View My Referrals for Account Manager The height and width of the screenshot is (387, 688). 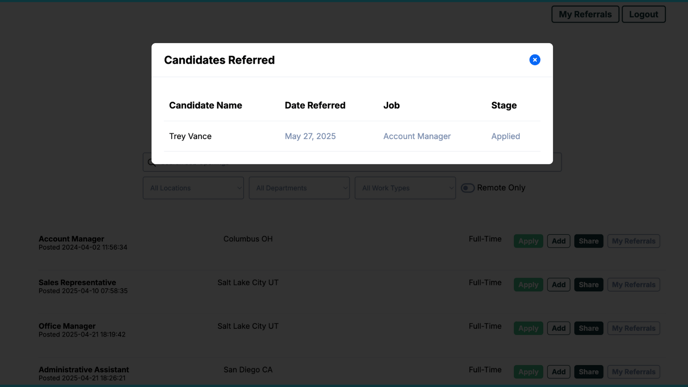click(x=634, y=241)
